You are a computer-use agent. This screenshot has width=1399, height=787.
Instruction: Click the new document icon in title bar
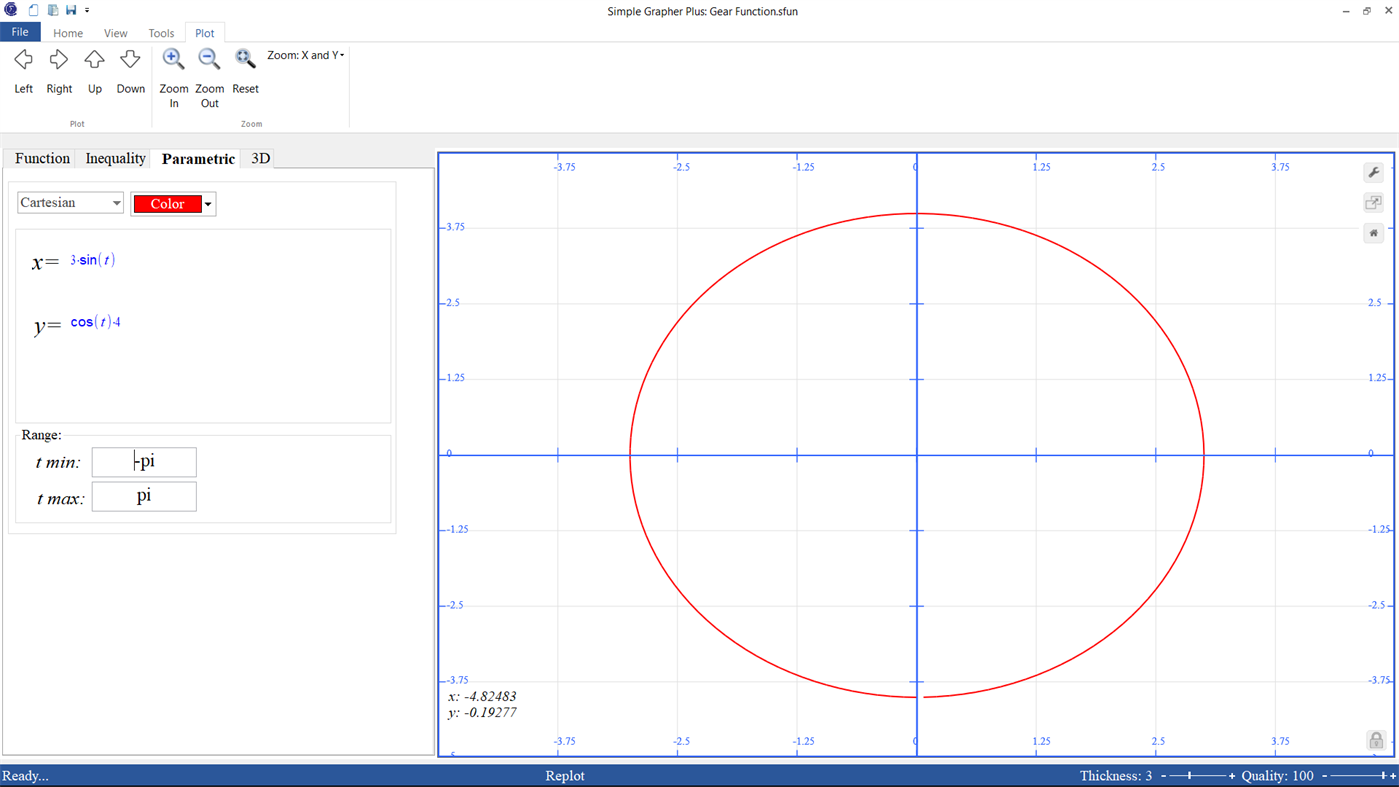[x=33, y=10]
